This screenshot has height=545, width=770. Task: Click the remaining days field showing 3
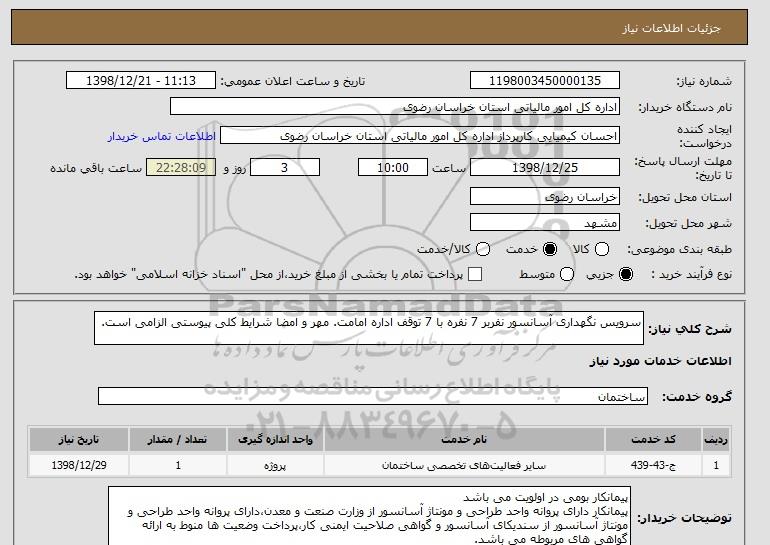[x=285, y=167]
